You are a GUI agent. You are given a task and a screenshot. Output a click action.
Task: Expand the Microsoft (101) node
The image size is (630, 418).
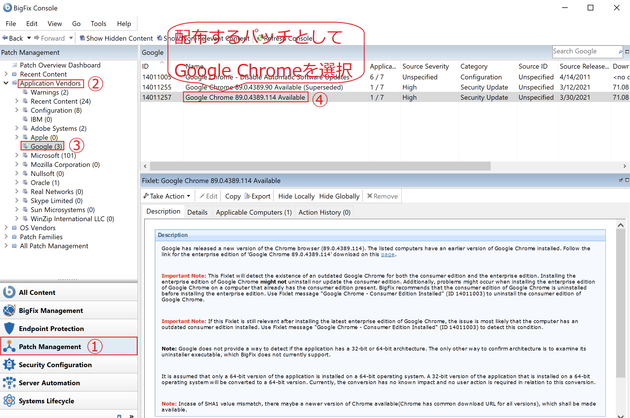coord(16,155)
